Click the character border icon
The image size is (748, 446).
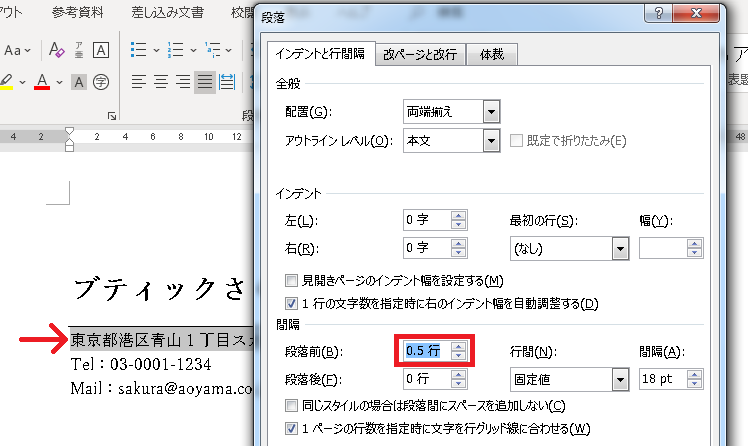point(103,50)
